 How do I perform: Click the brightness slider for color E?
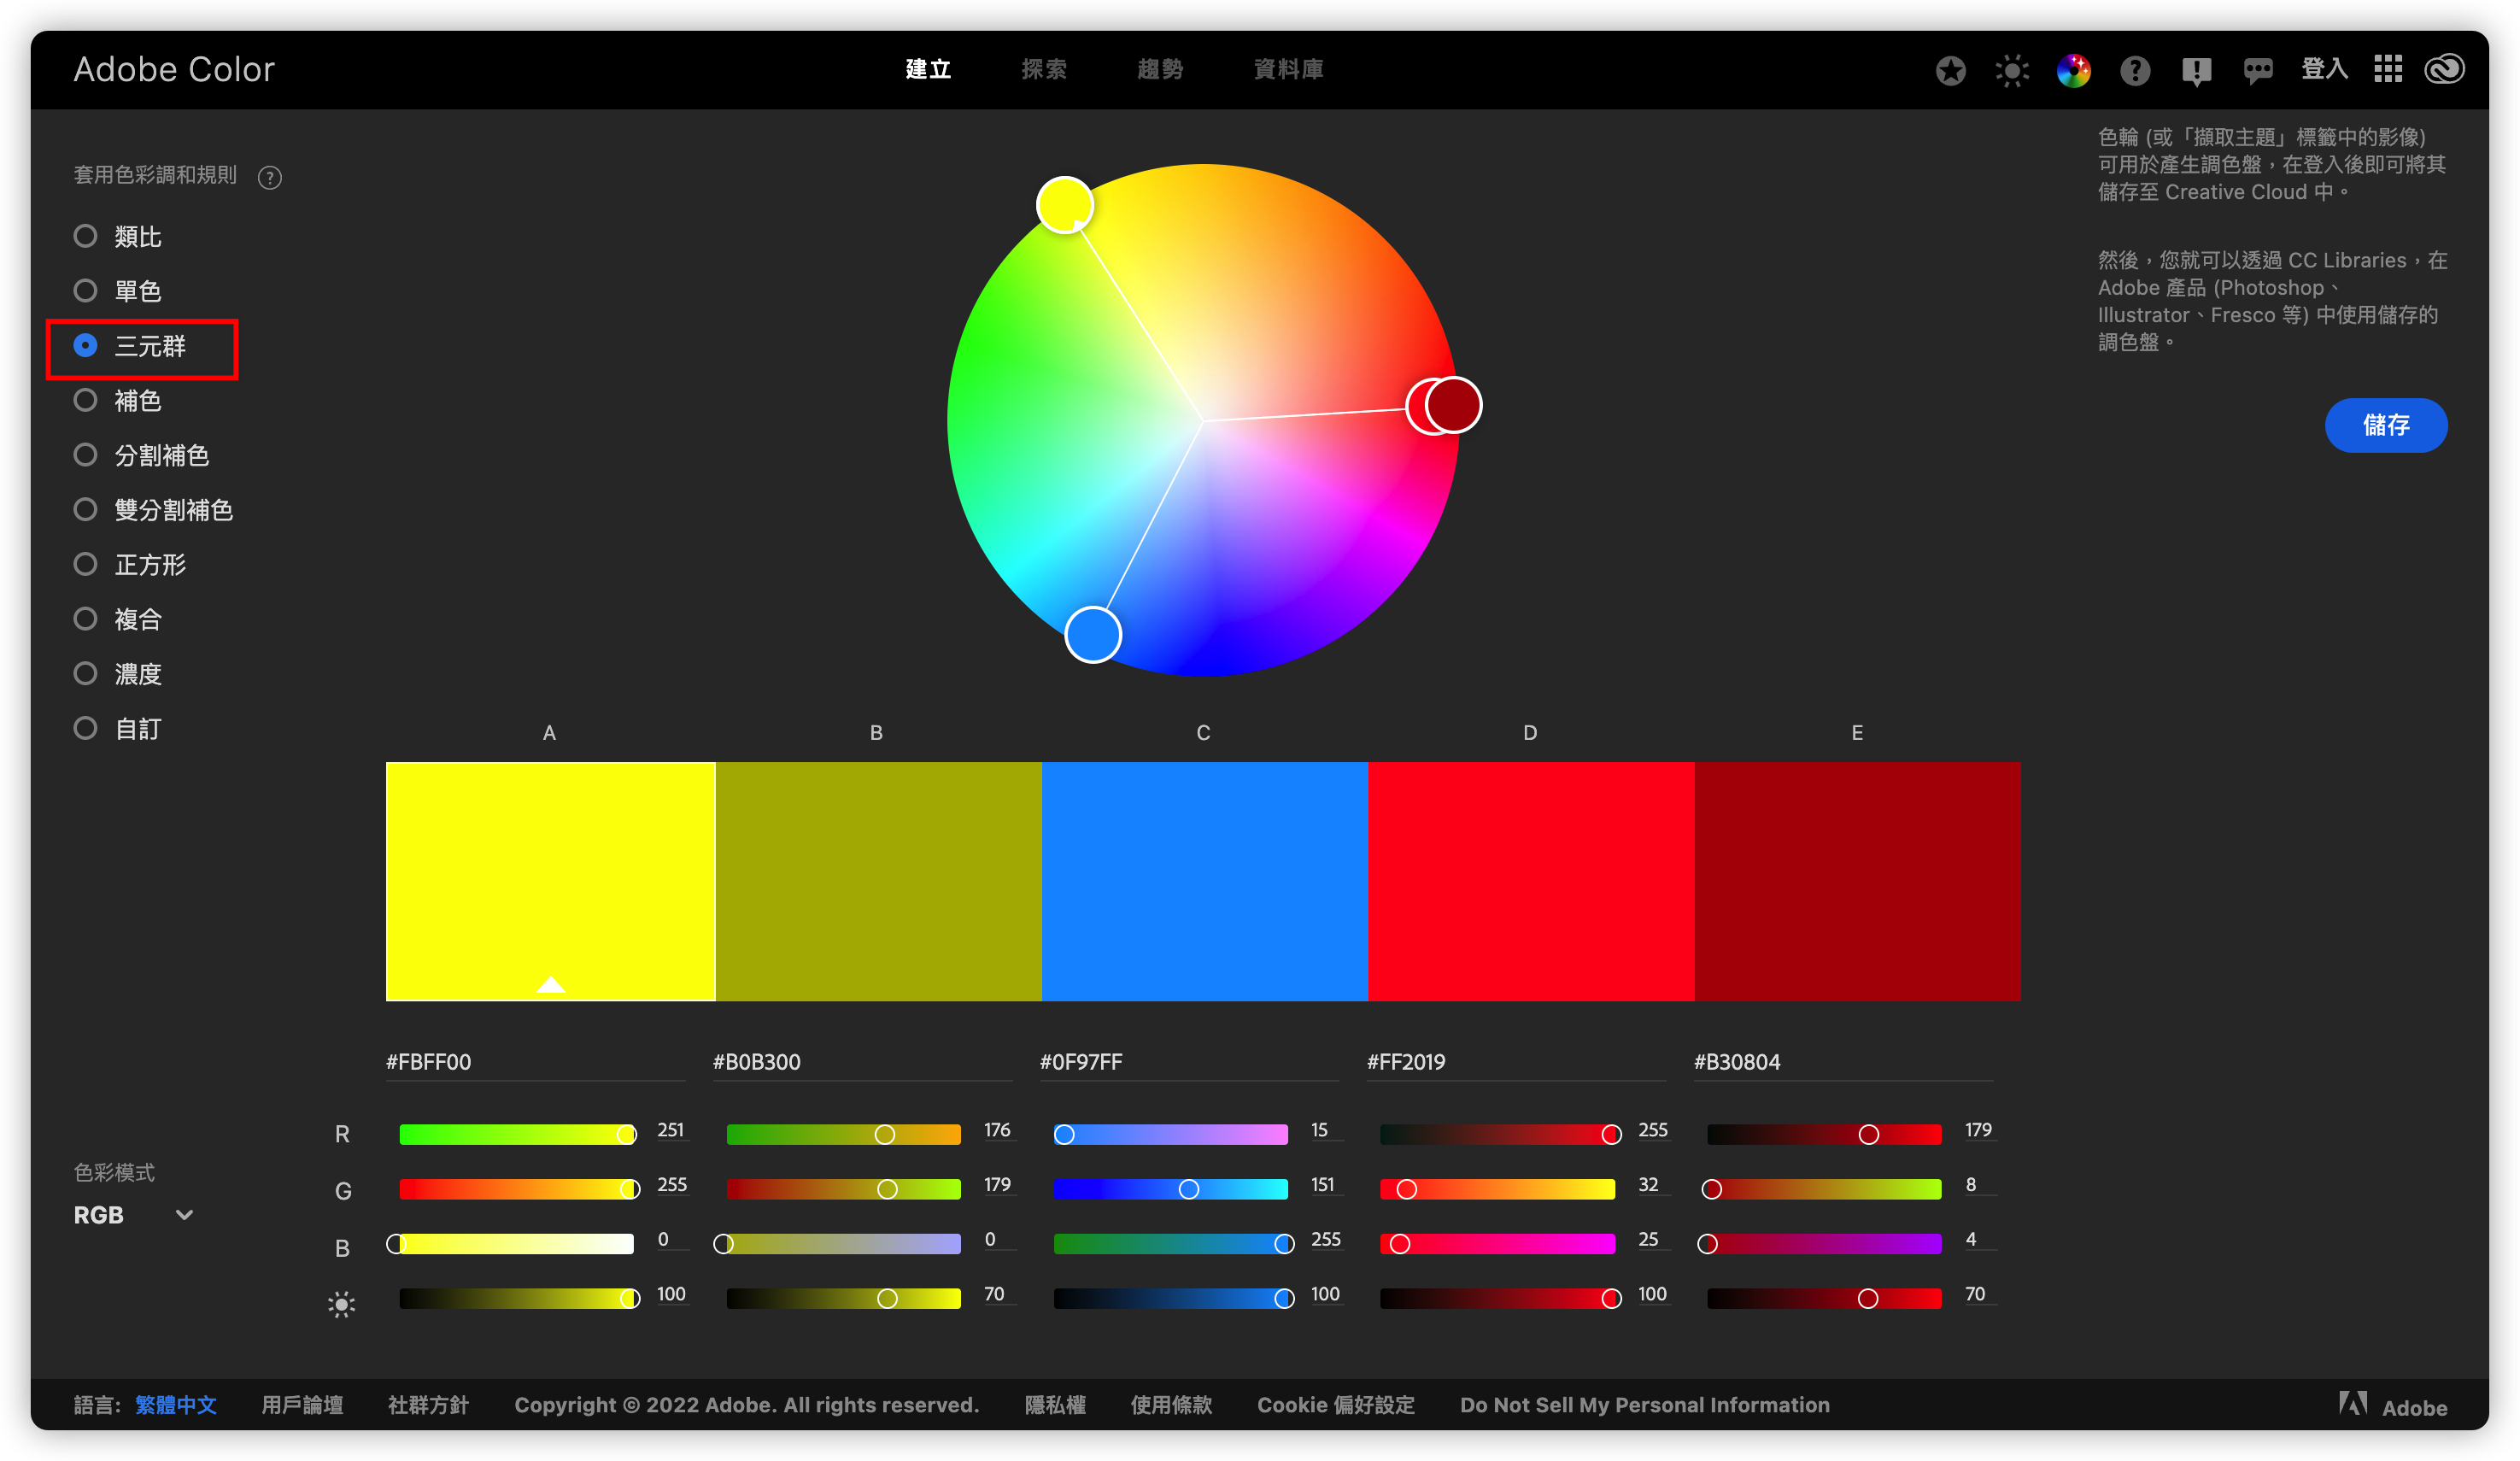pyautogui.click(x=1824, y=1298)
